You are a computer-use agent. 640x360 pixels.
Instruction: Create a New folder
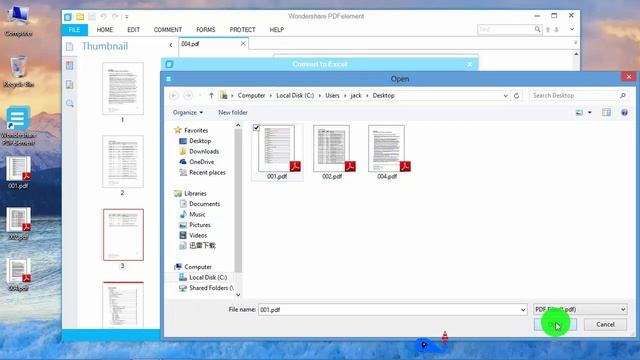click(233, 112)
